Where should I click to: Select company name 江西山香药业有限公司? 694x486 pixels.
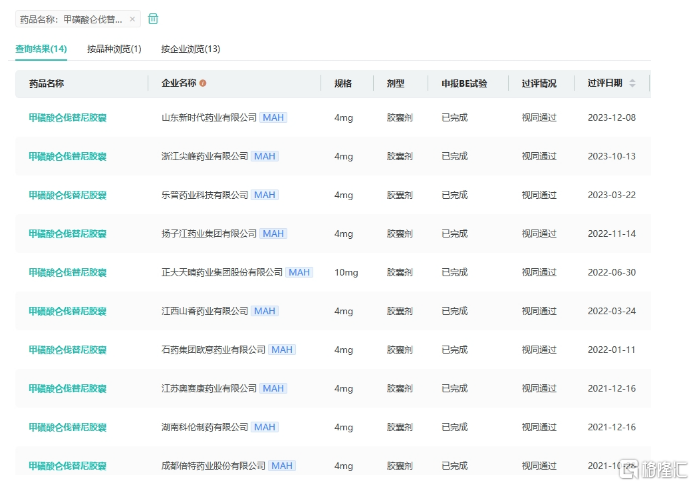204,311
